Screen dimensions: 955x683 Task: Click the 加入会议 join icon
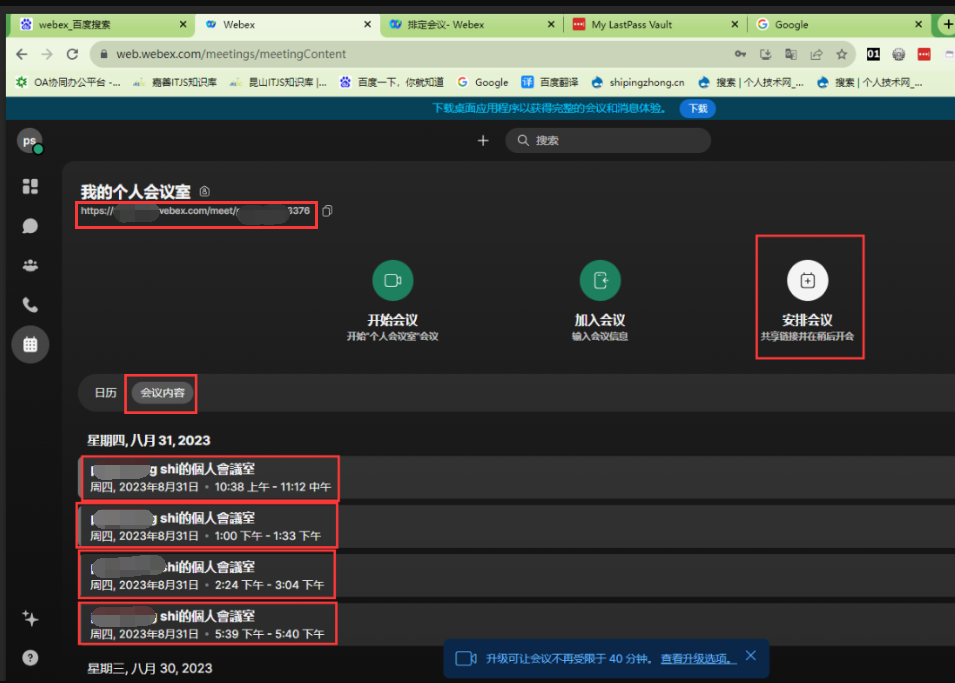600,280
